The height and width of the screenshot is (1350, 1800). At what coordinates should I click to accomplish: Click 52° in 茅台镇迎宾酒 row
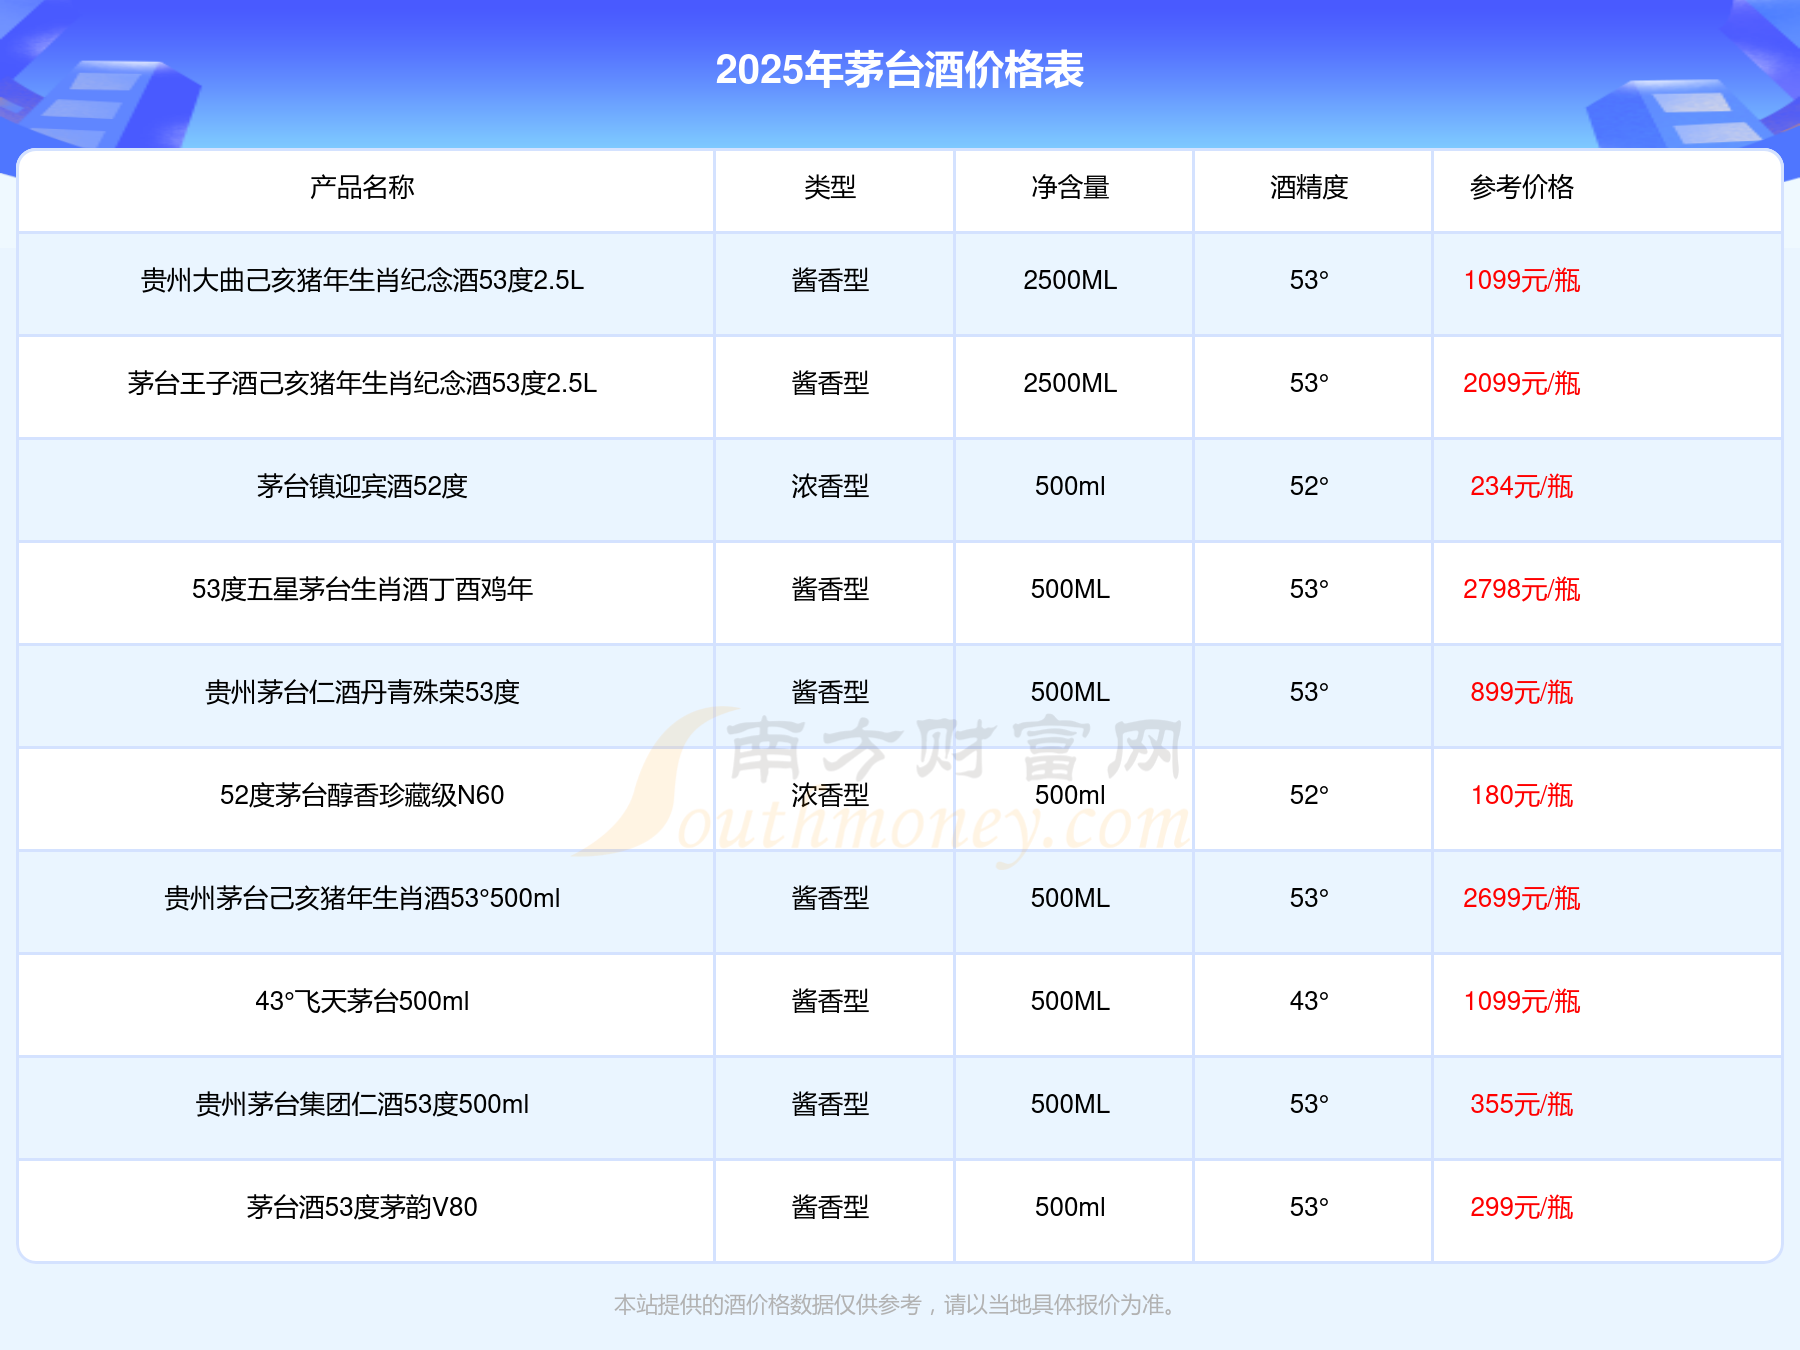coord(1309,486)
